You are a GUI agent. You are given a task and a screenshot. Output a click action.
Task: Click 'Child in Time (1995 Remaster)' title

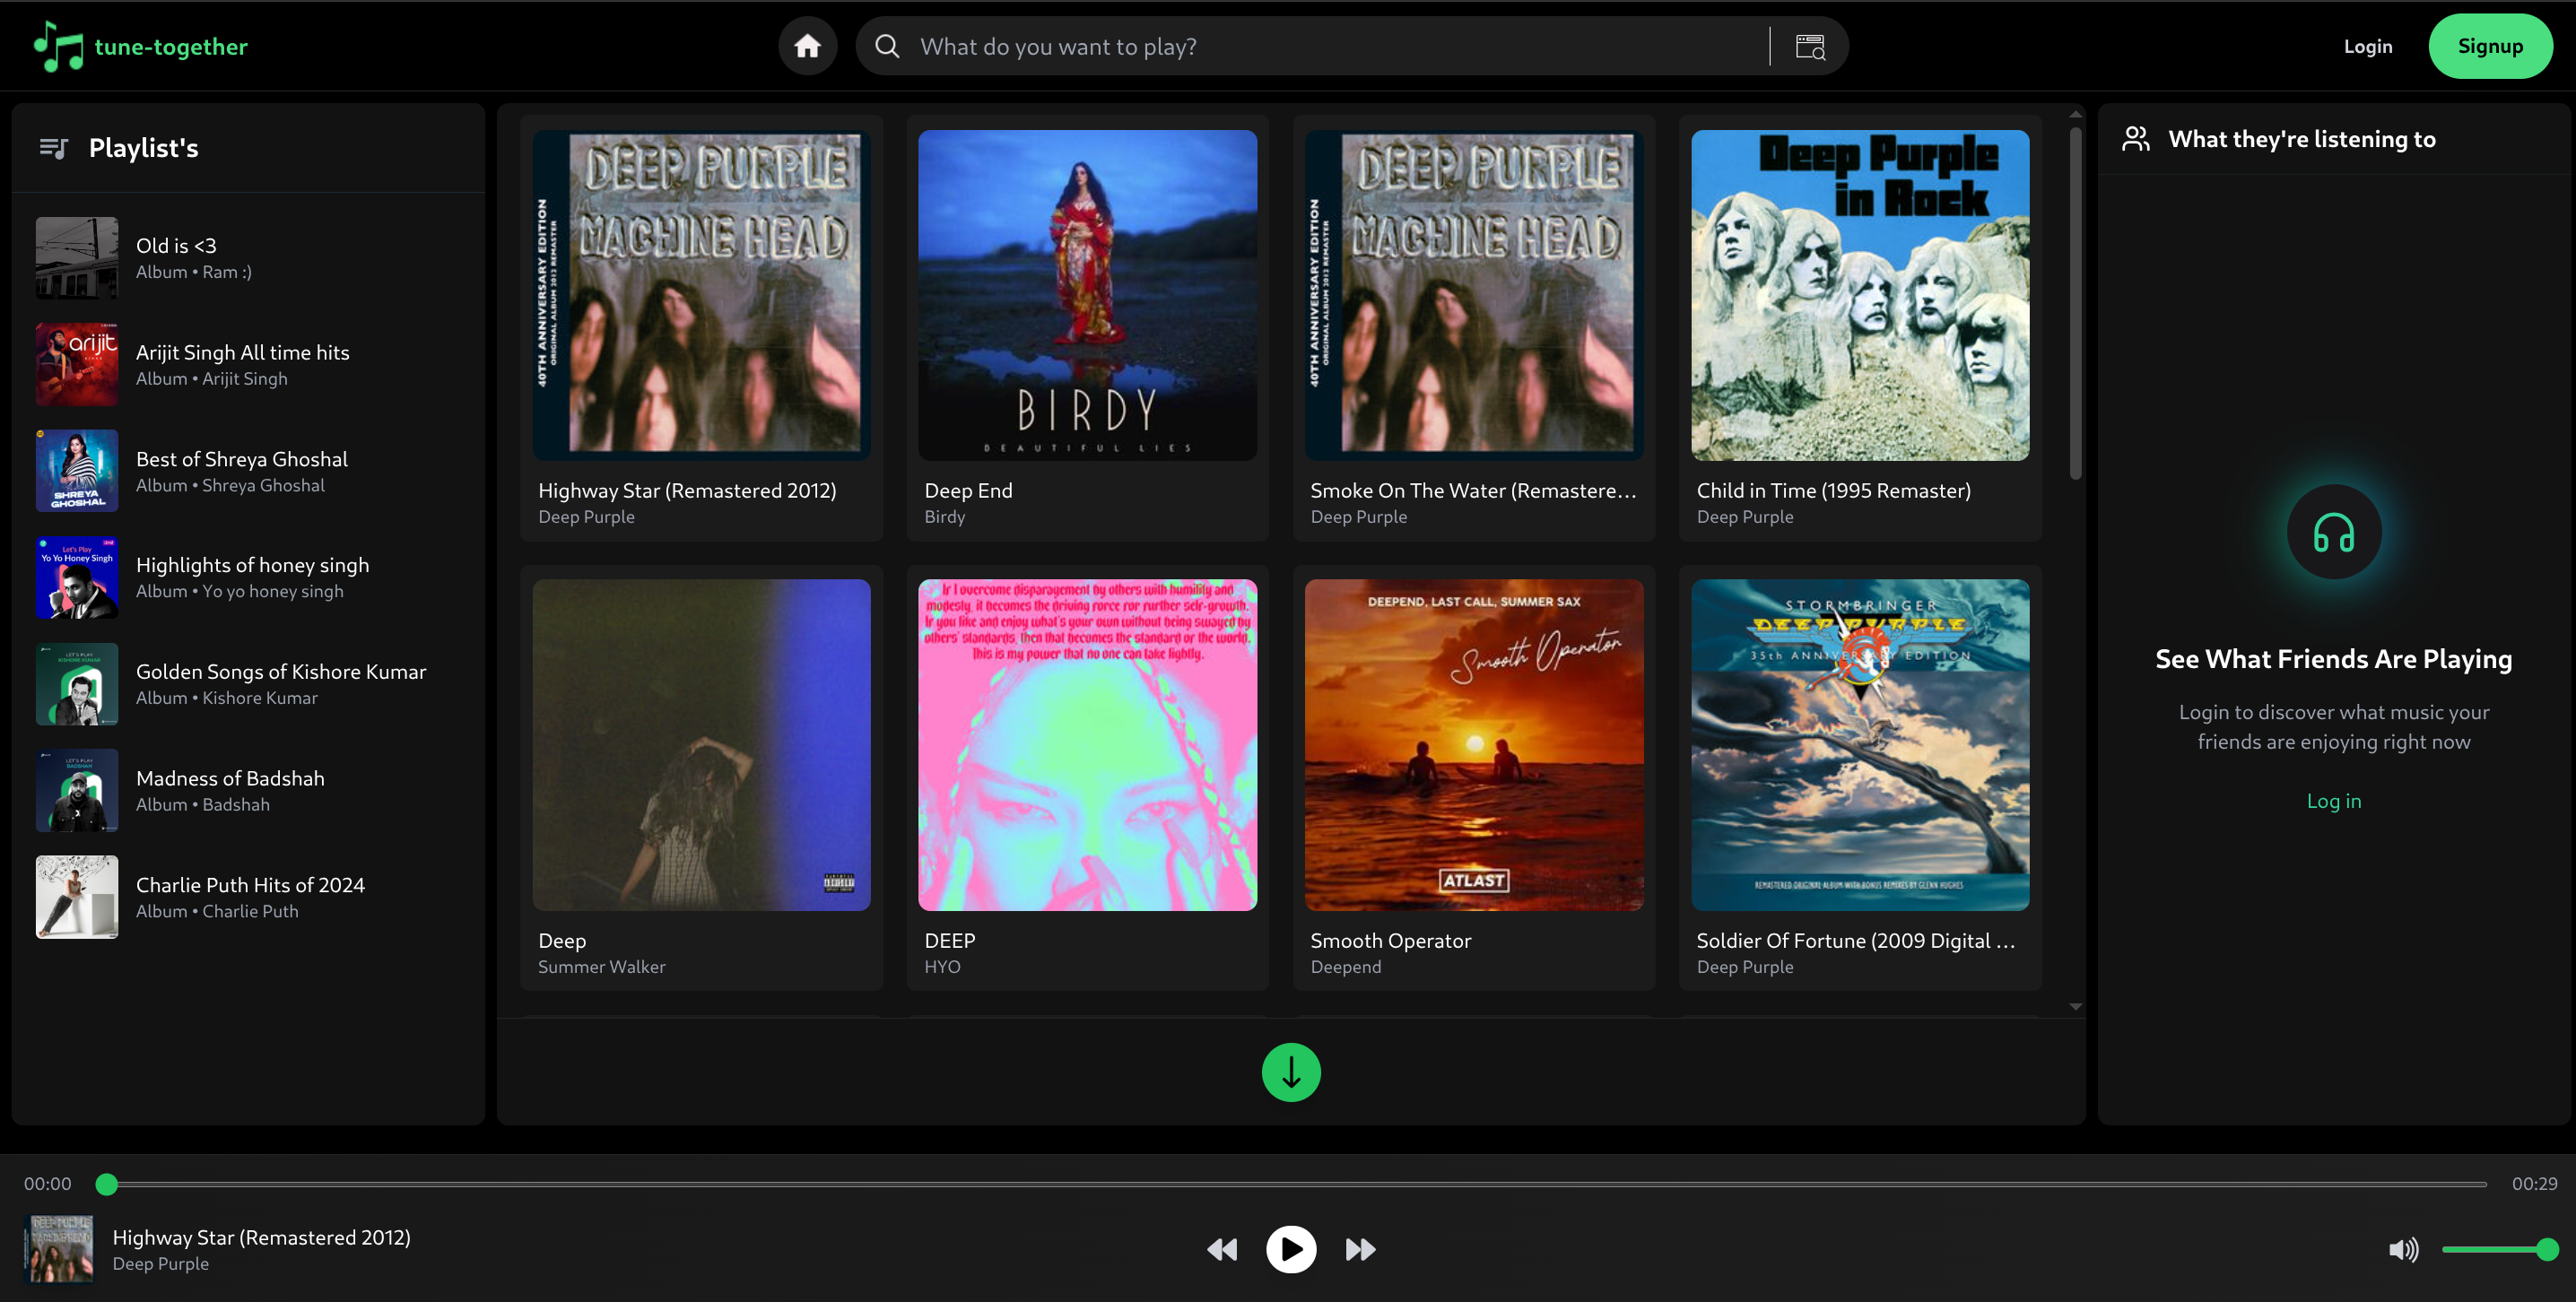pos(1833,491)
